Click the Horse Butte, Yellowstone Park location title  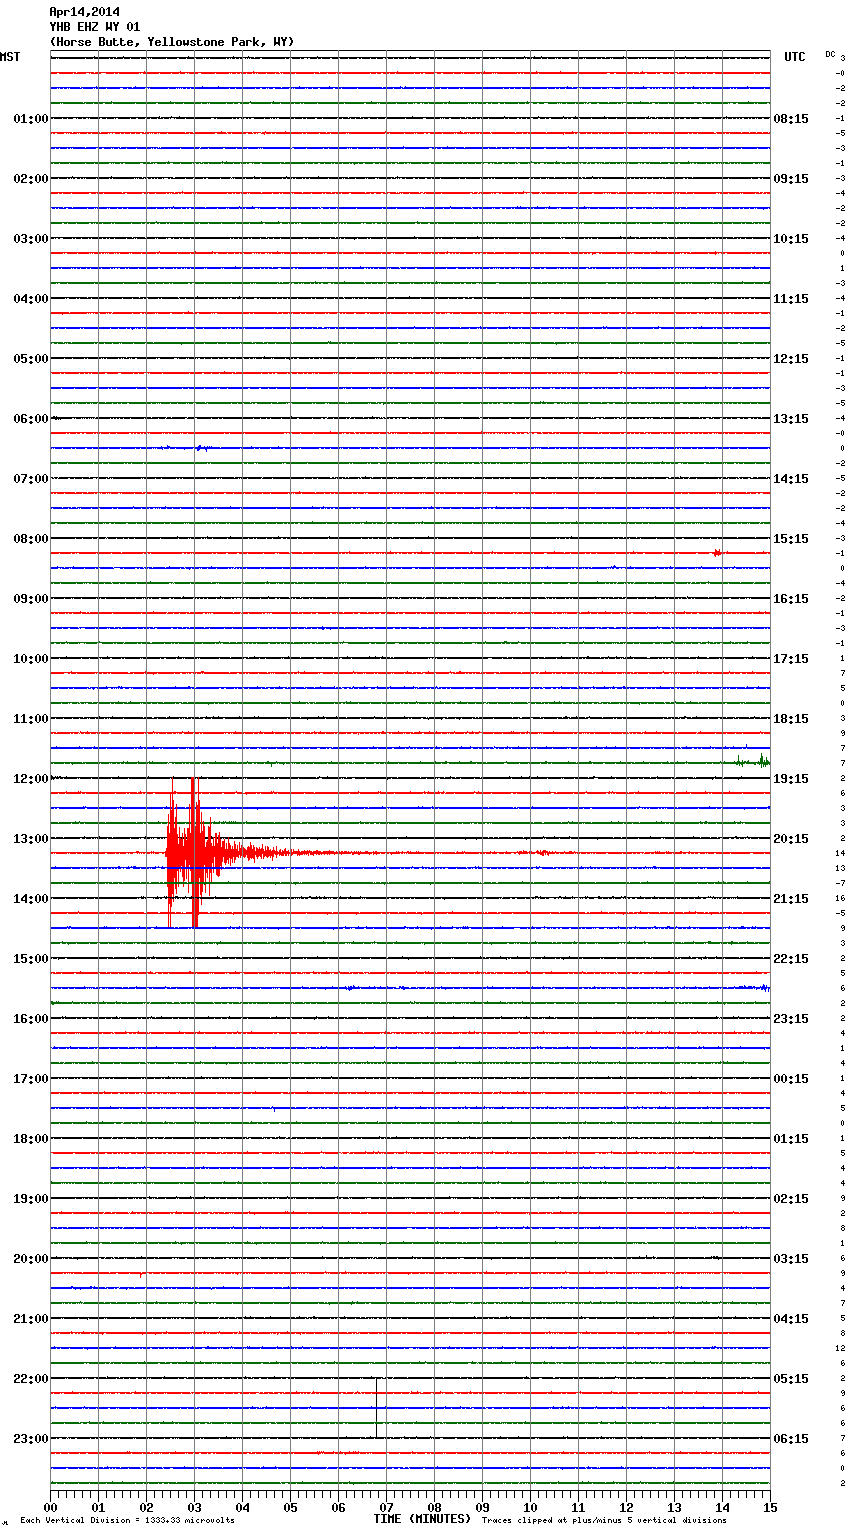point(172,42)
